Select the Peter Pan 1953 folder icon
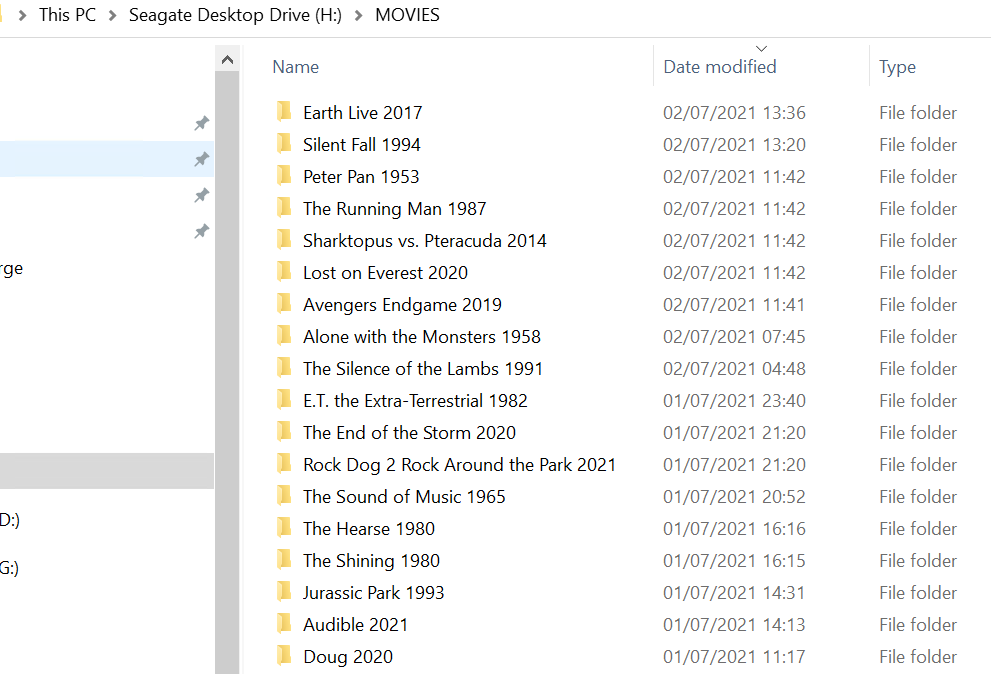This screenshot has width=991, height=674. (284, 175)
